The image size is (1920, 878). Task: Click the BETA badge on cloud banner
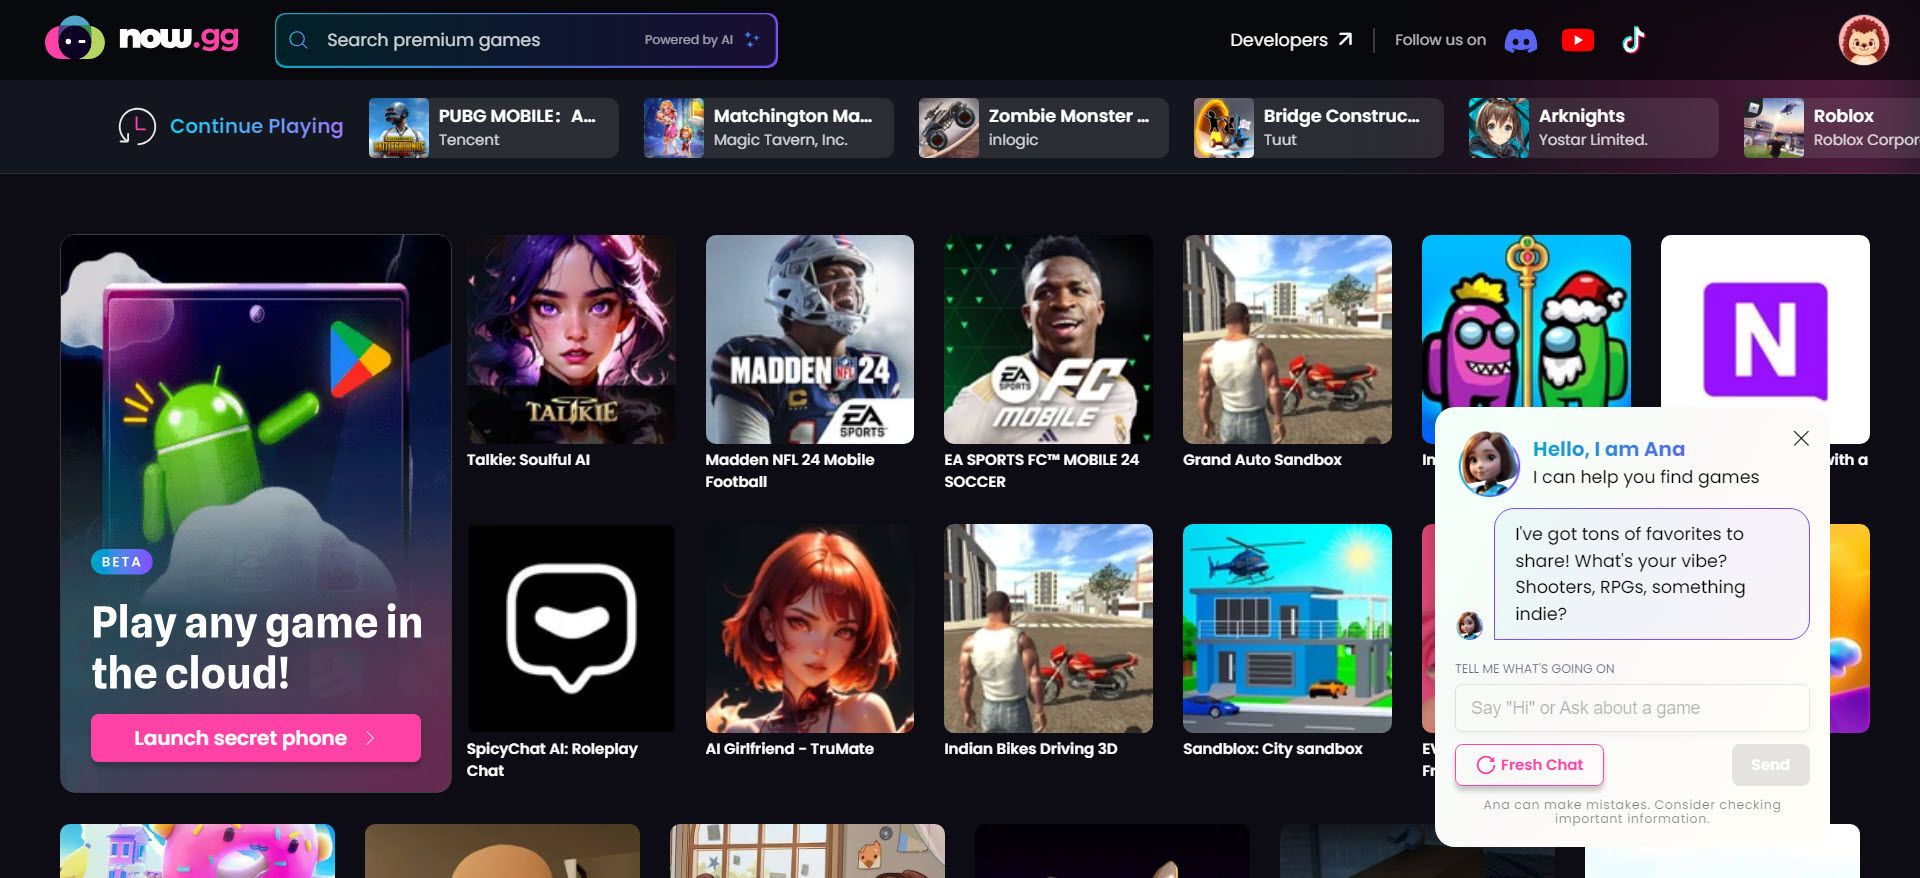[121, 562]
